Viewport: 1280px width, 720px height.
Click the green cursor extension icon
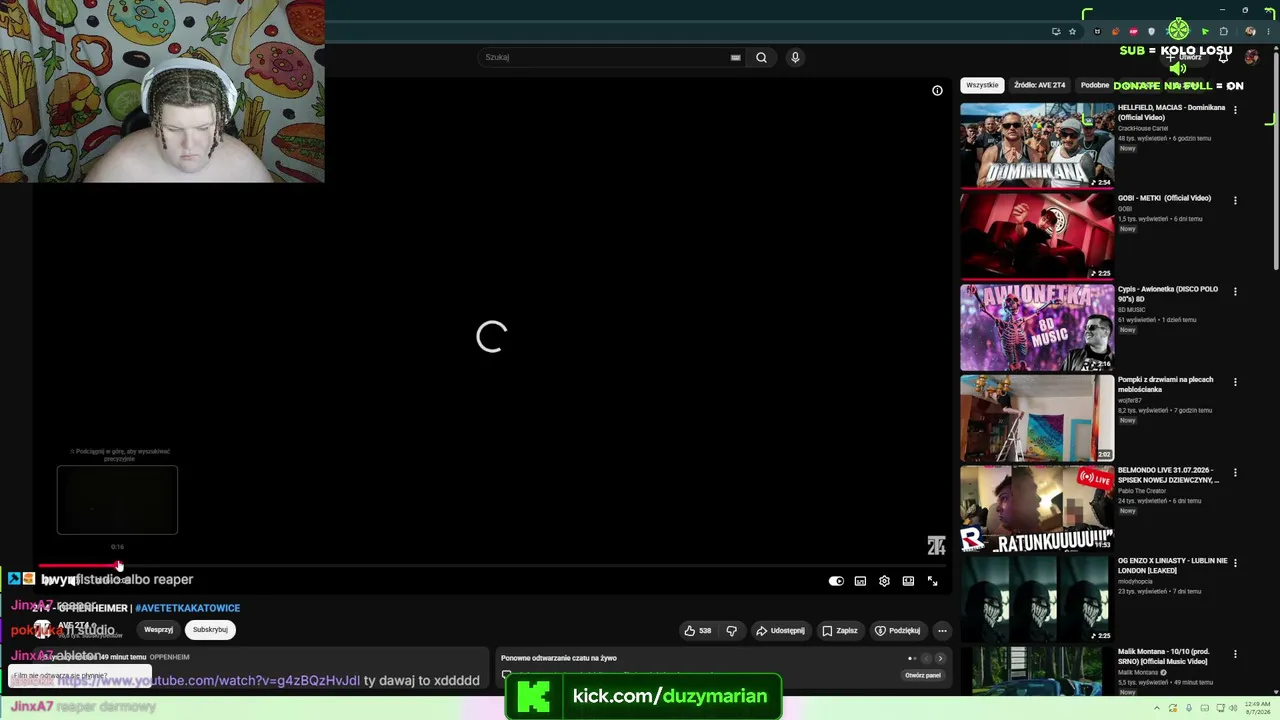point(1205,31)
